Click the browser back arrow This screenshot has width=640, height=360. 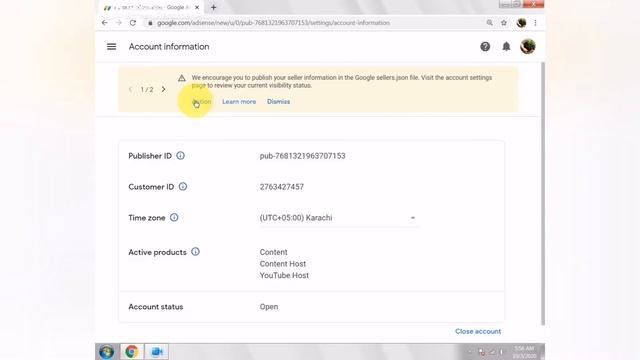(104, 23)
